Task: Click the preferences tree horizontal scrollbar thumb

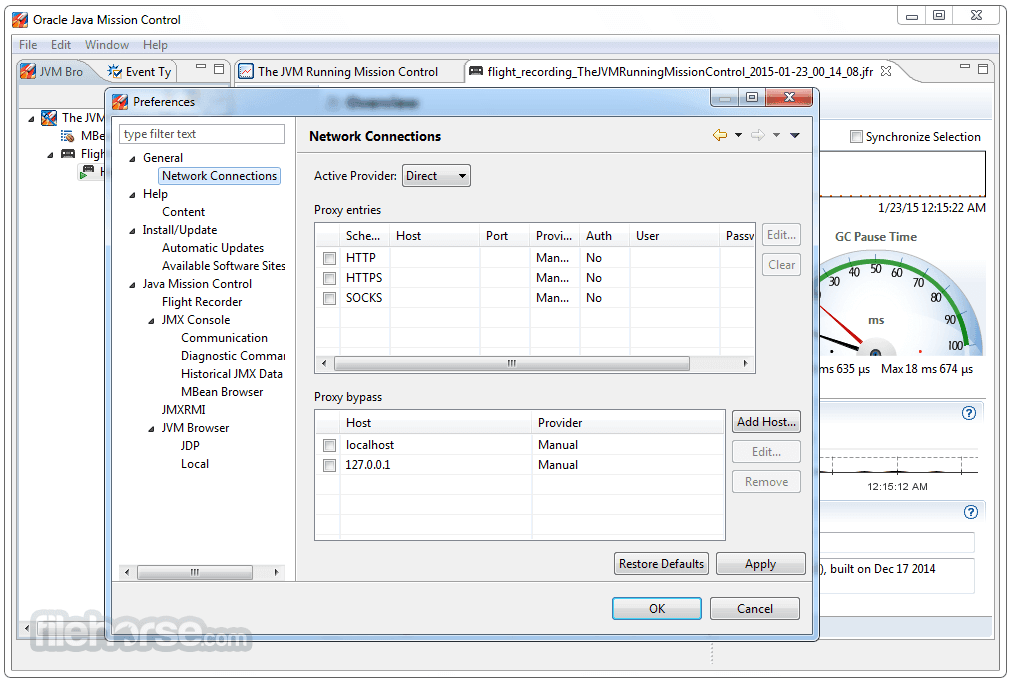Action: [x=195, y=572]
